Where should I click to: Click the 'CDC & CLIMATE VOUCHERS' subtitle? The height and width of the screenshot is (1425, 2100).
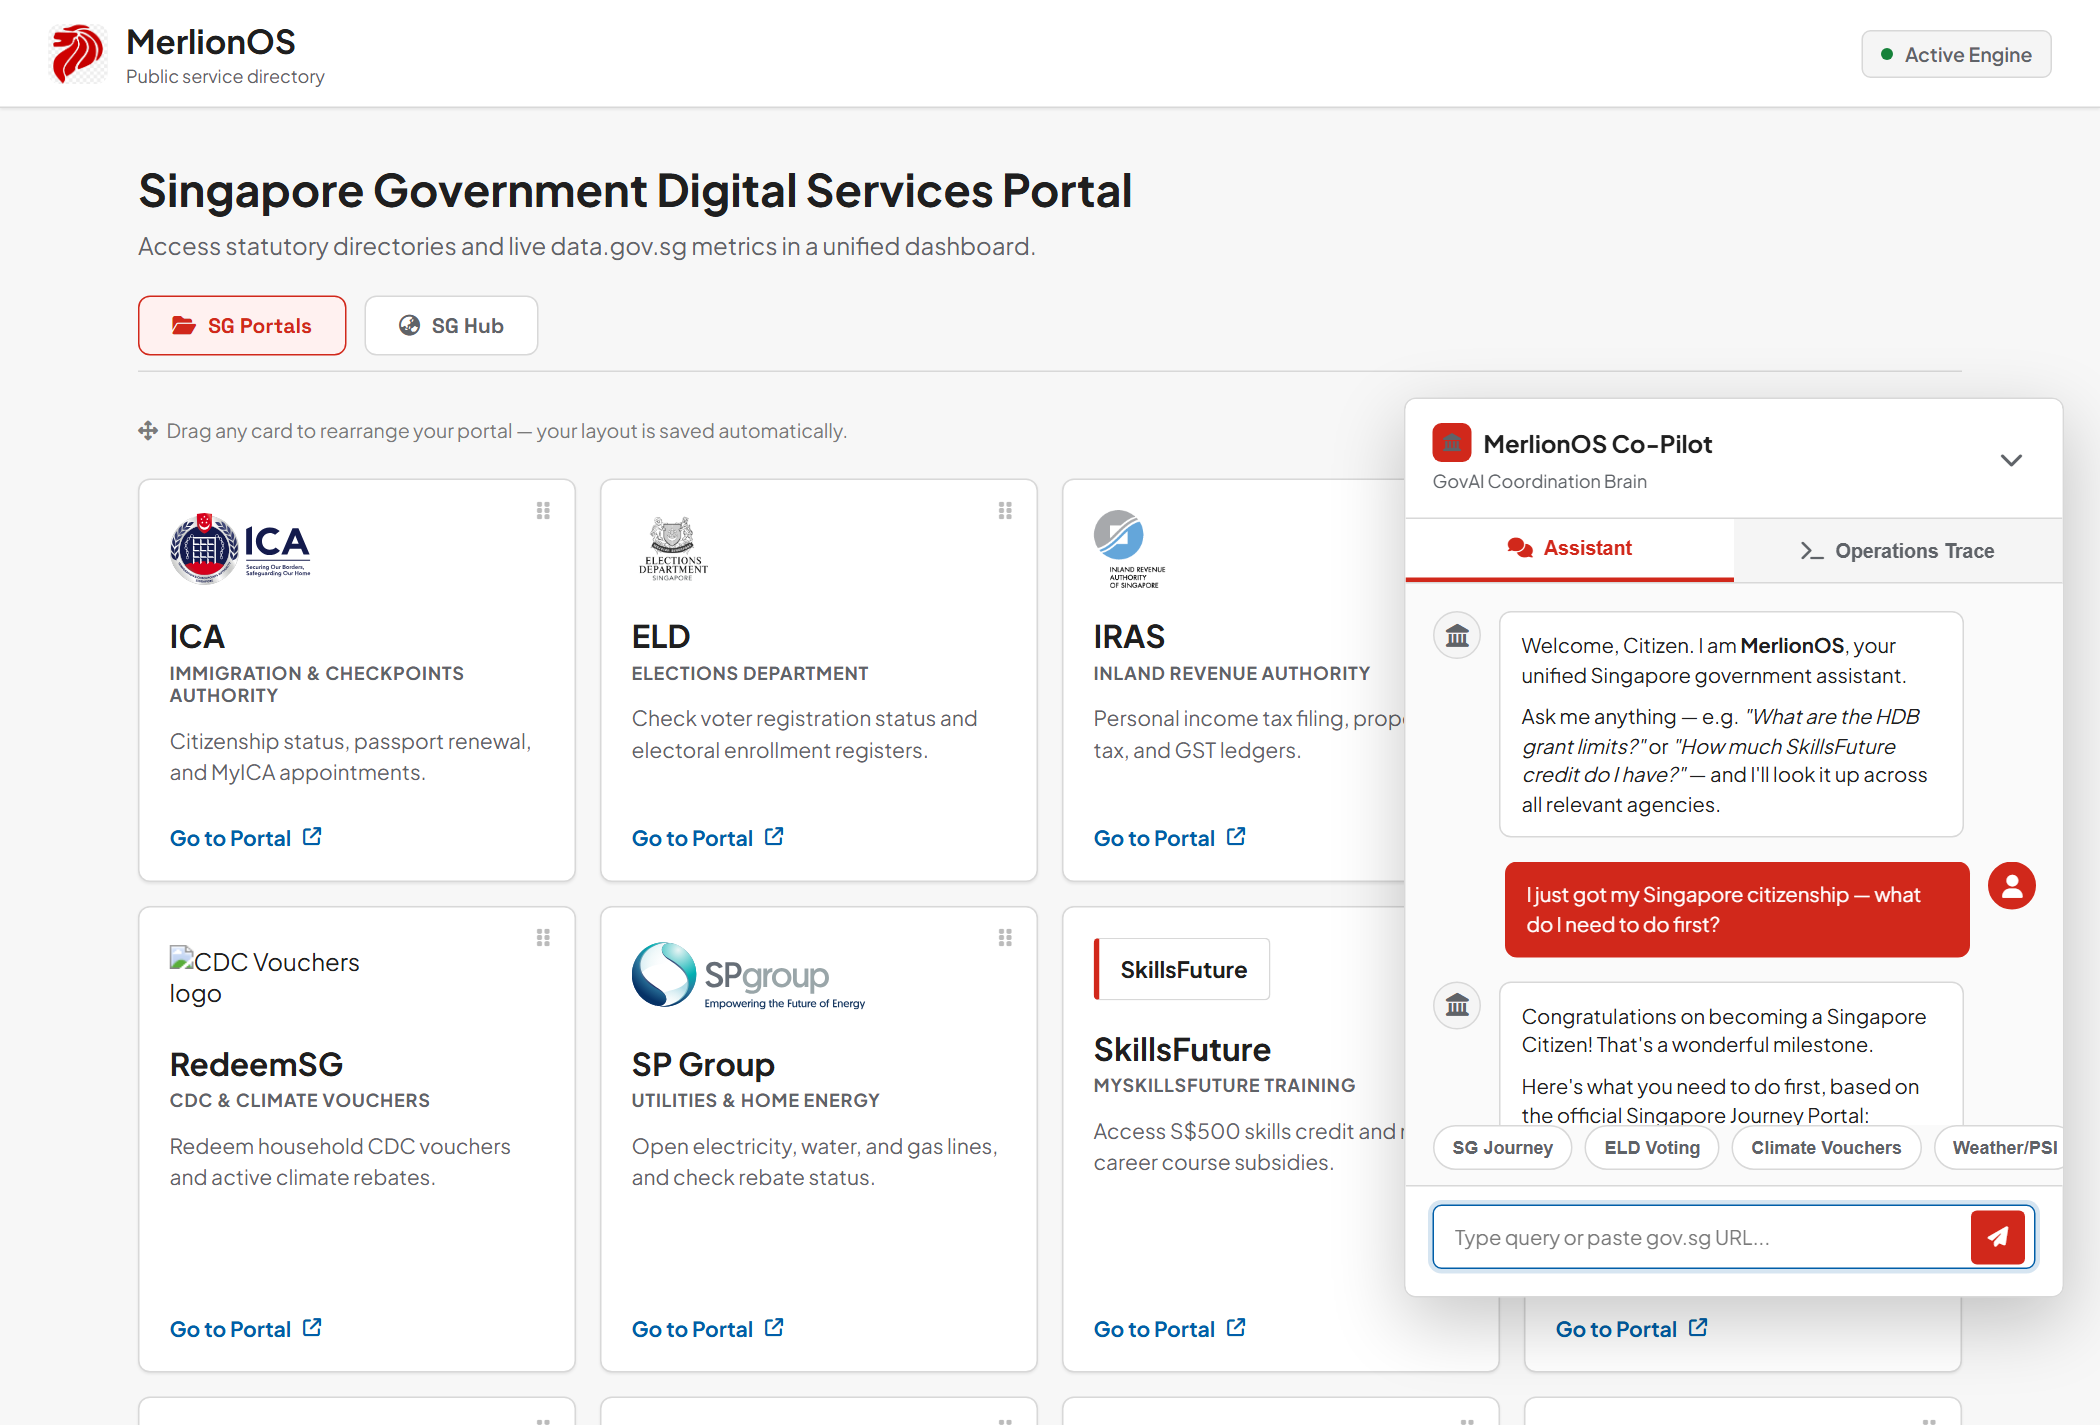coord(300,1101)
